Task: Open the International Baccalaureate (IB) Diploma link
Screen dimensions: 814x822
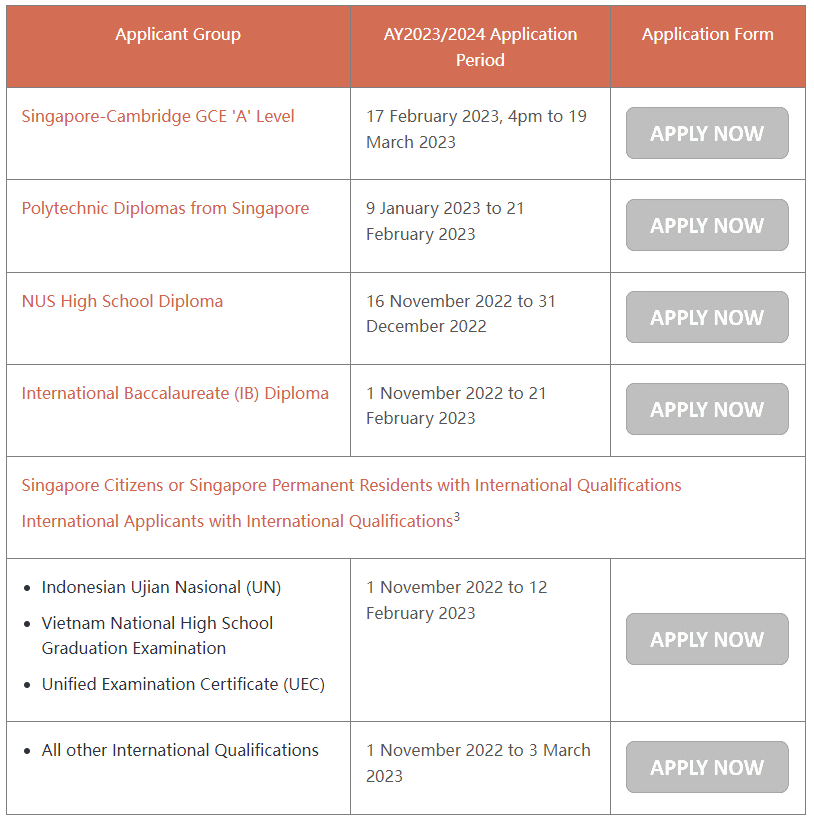Action: 175,393
